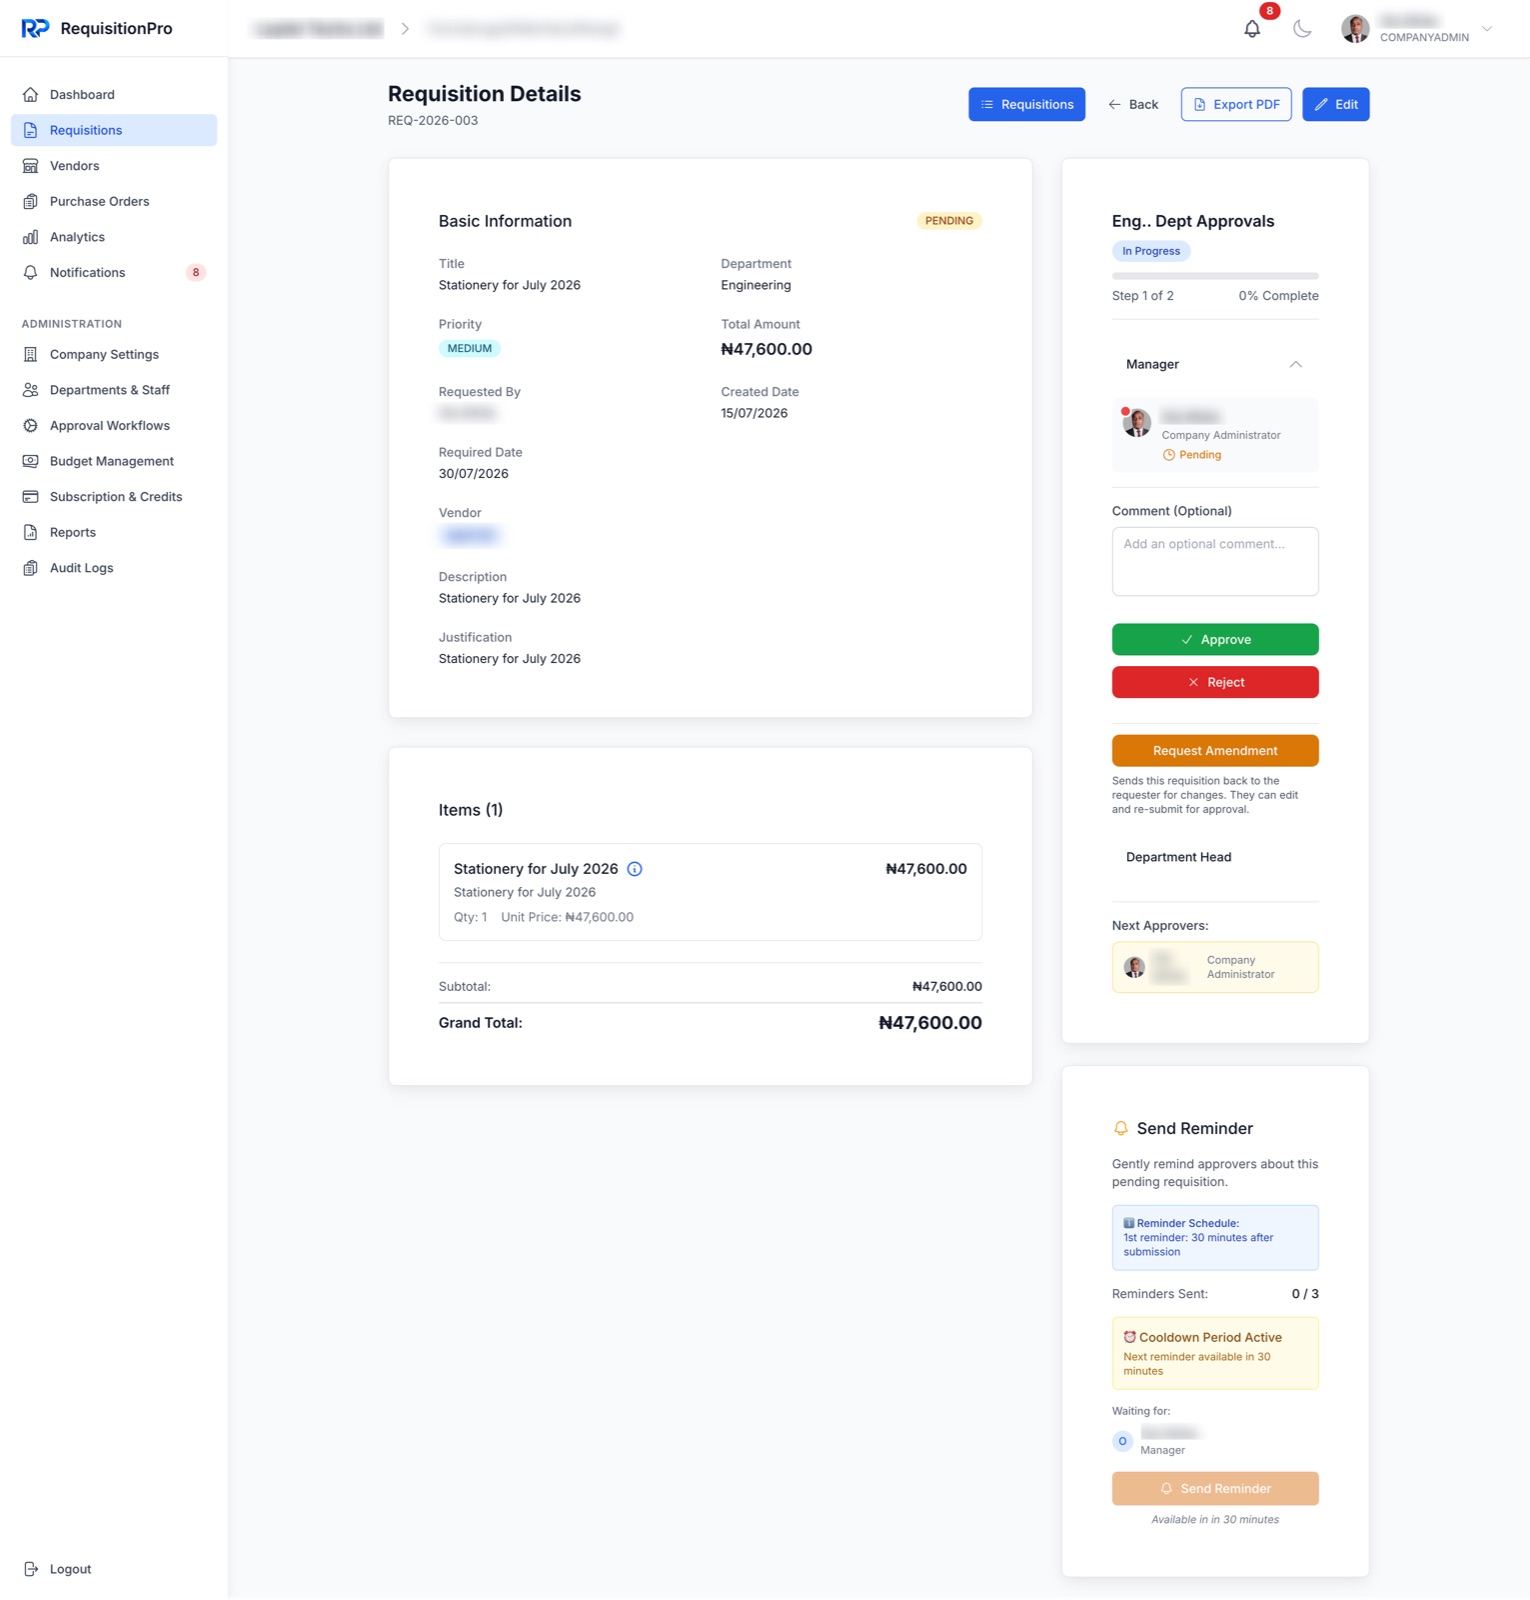
Task: Click the Manager approver avatar
Action: (x=1137, y=423)
